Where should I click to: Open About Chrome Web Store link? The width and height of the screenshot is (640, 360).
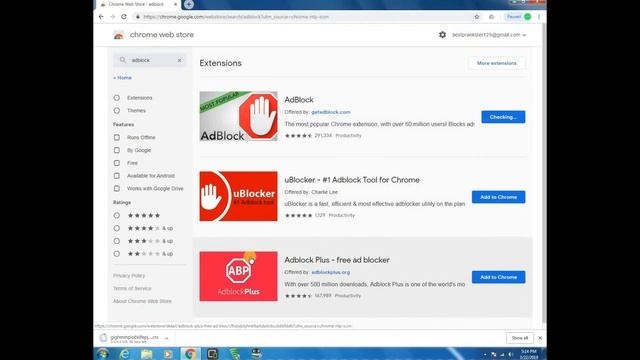tap(142, 301)
